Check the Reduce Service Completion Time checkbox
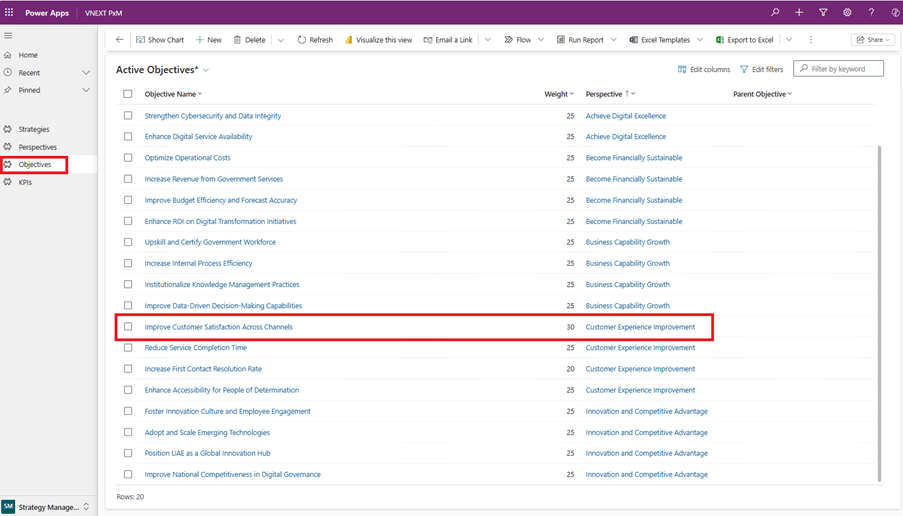The width and height of the screenshot is (903, 516). pos(128,347)
